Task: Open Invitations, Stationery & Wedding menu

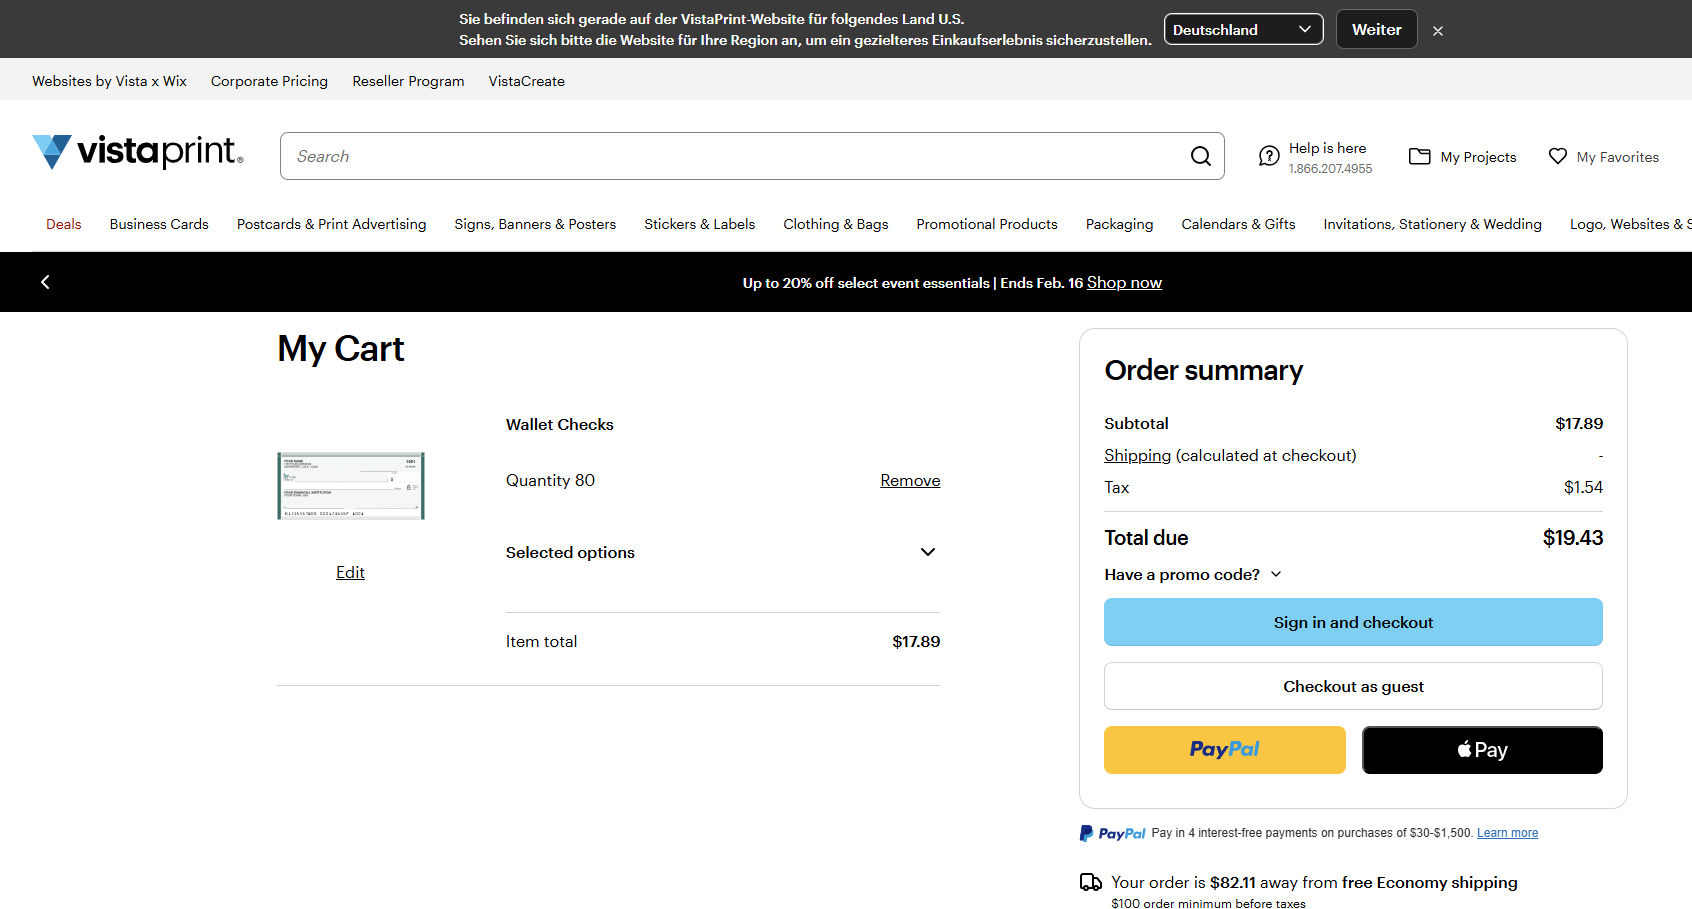Action: (x=1433, y=224)
